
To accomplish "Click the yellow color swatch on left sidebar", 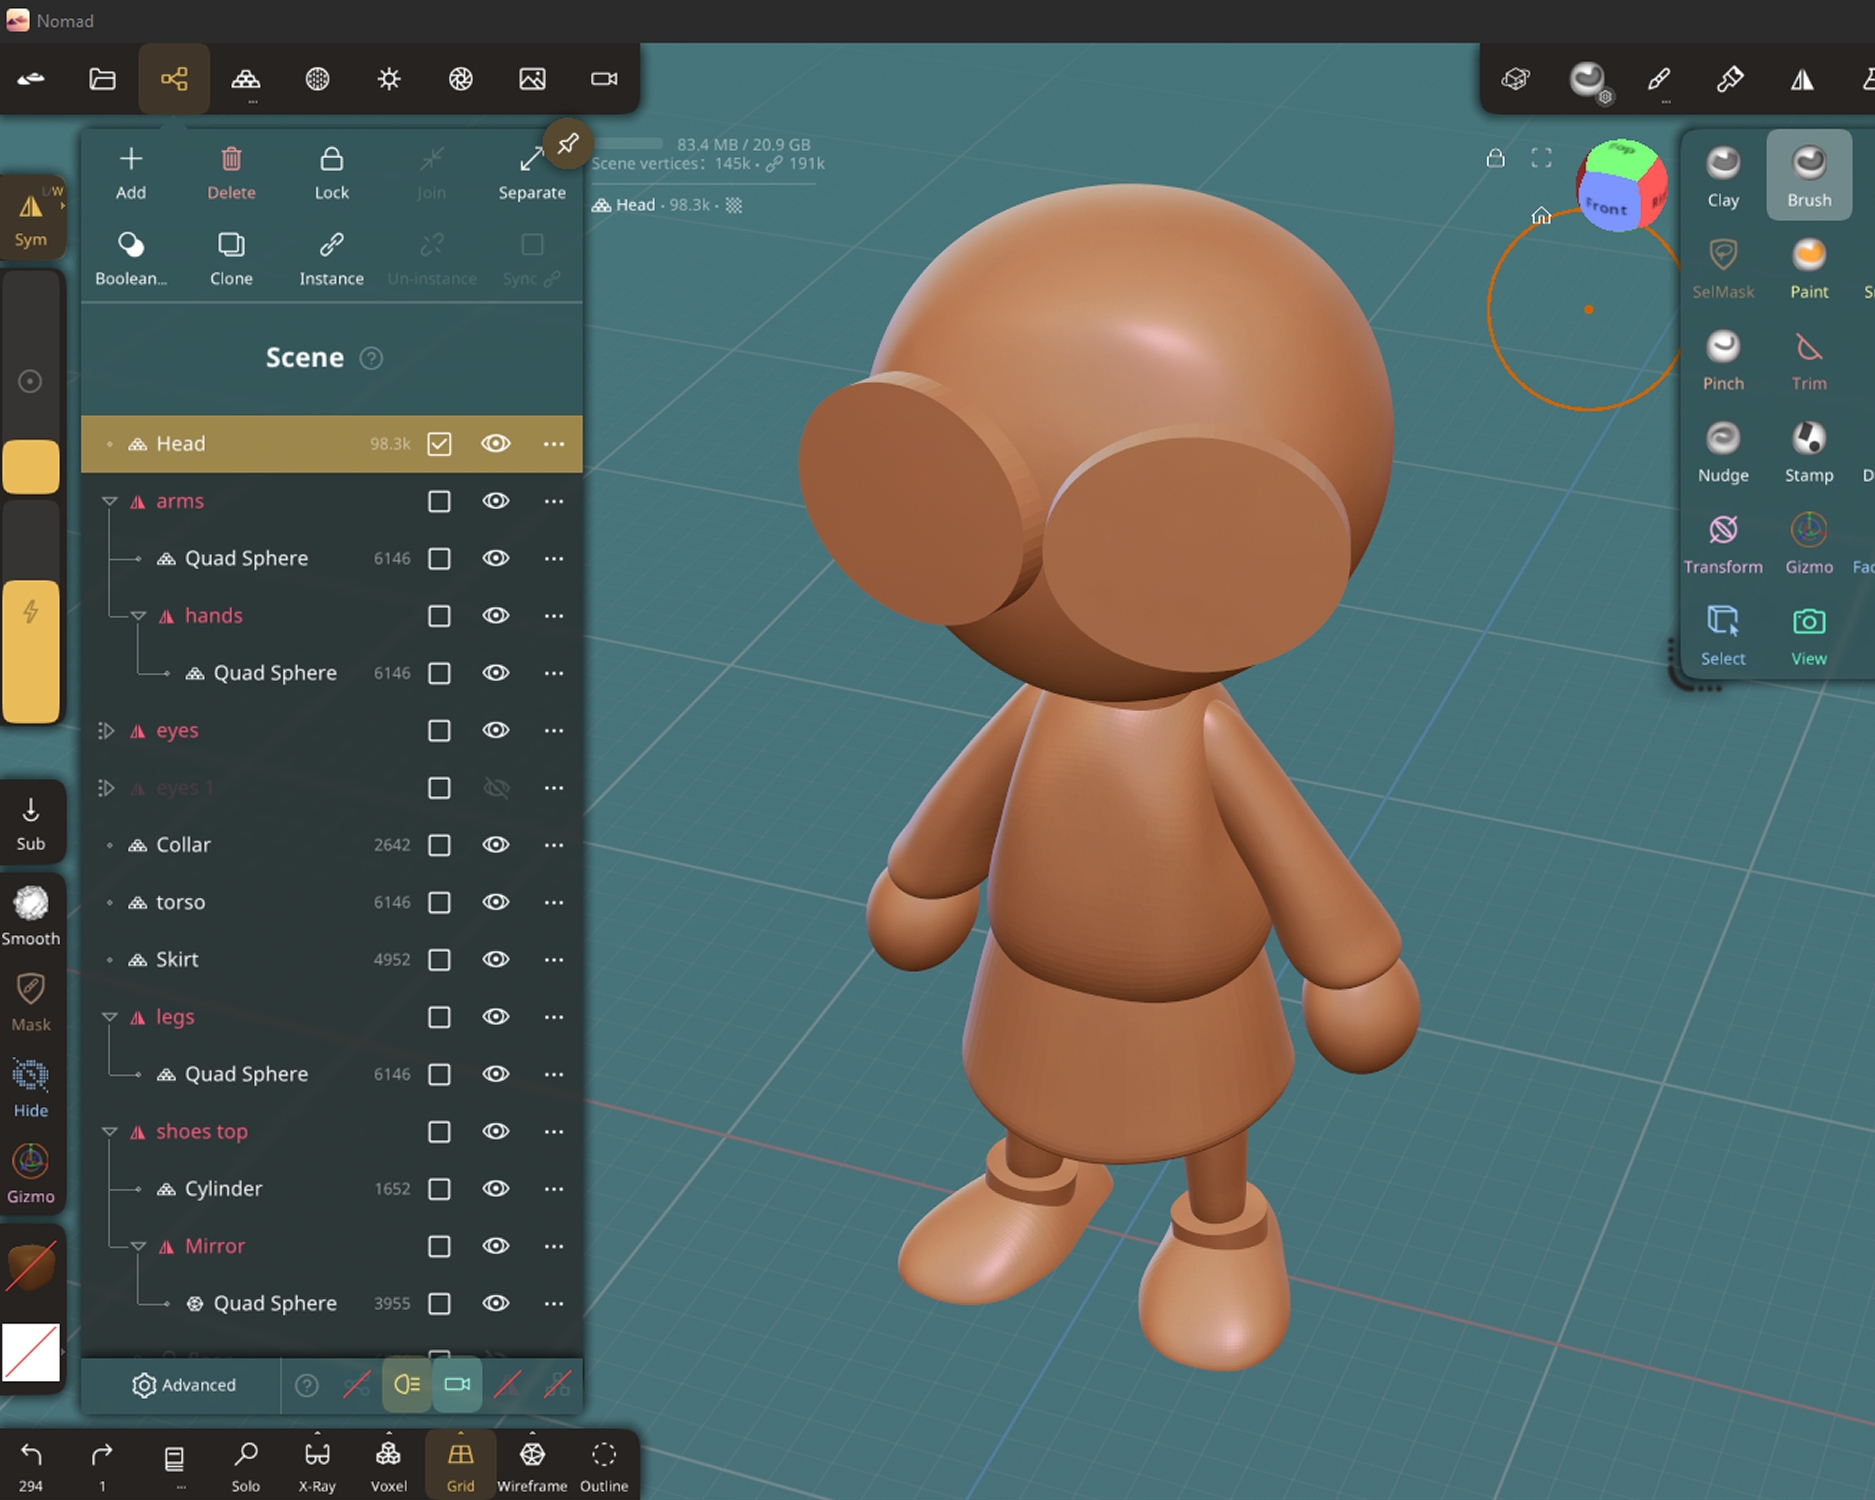I will (x=31, y=467).
